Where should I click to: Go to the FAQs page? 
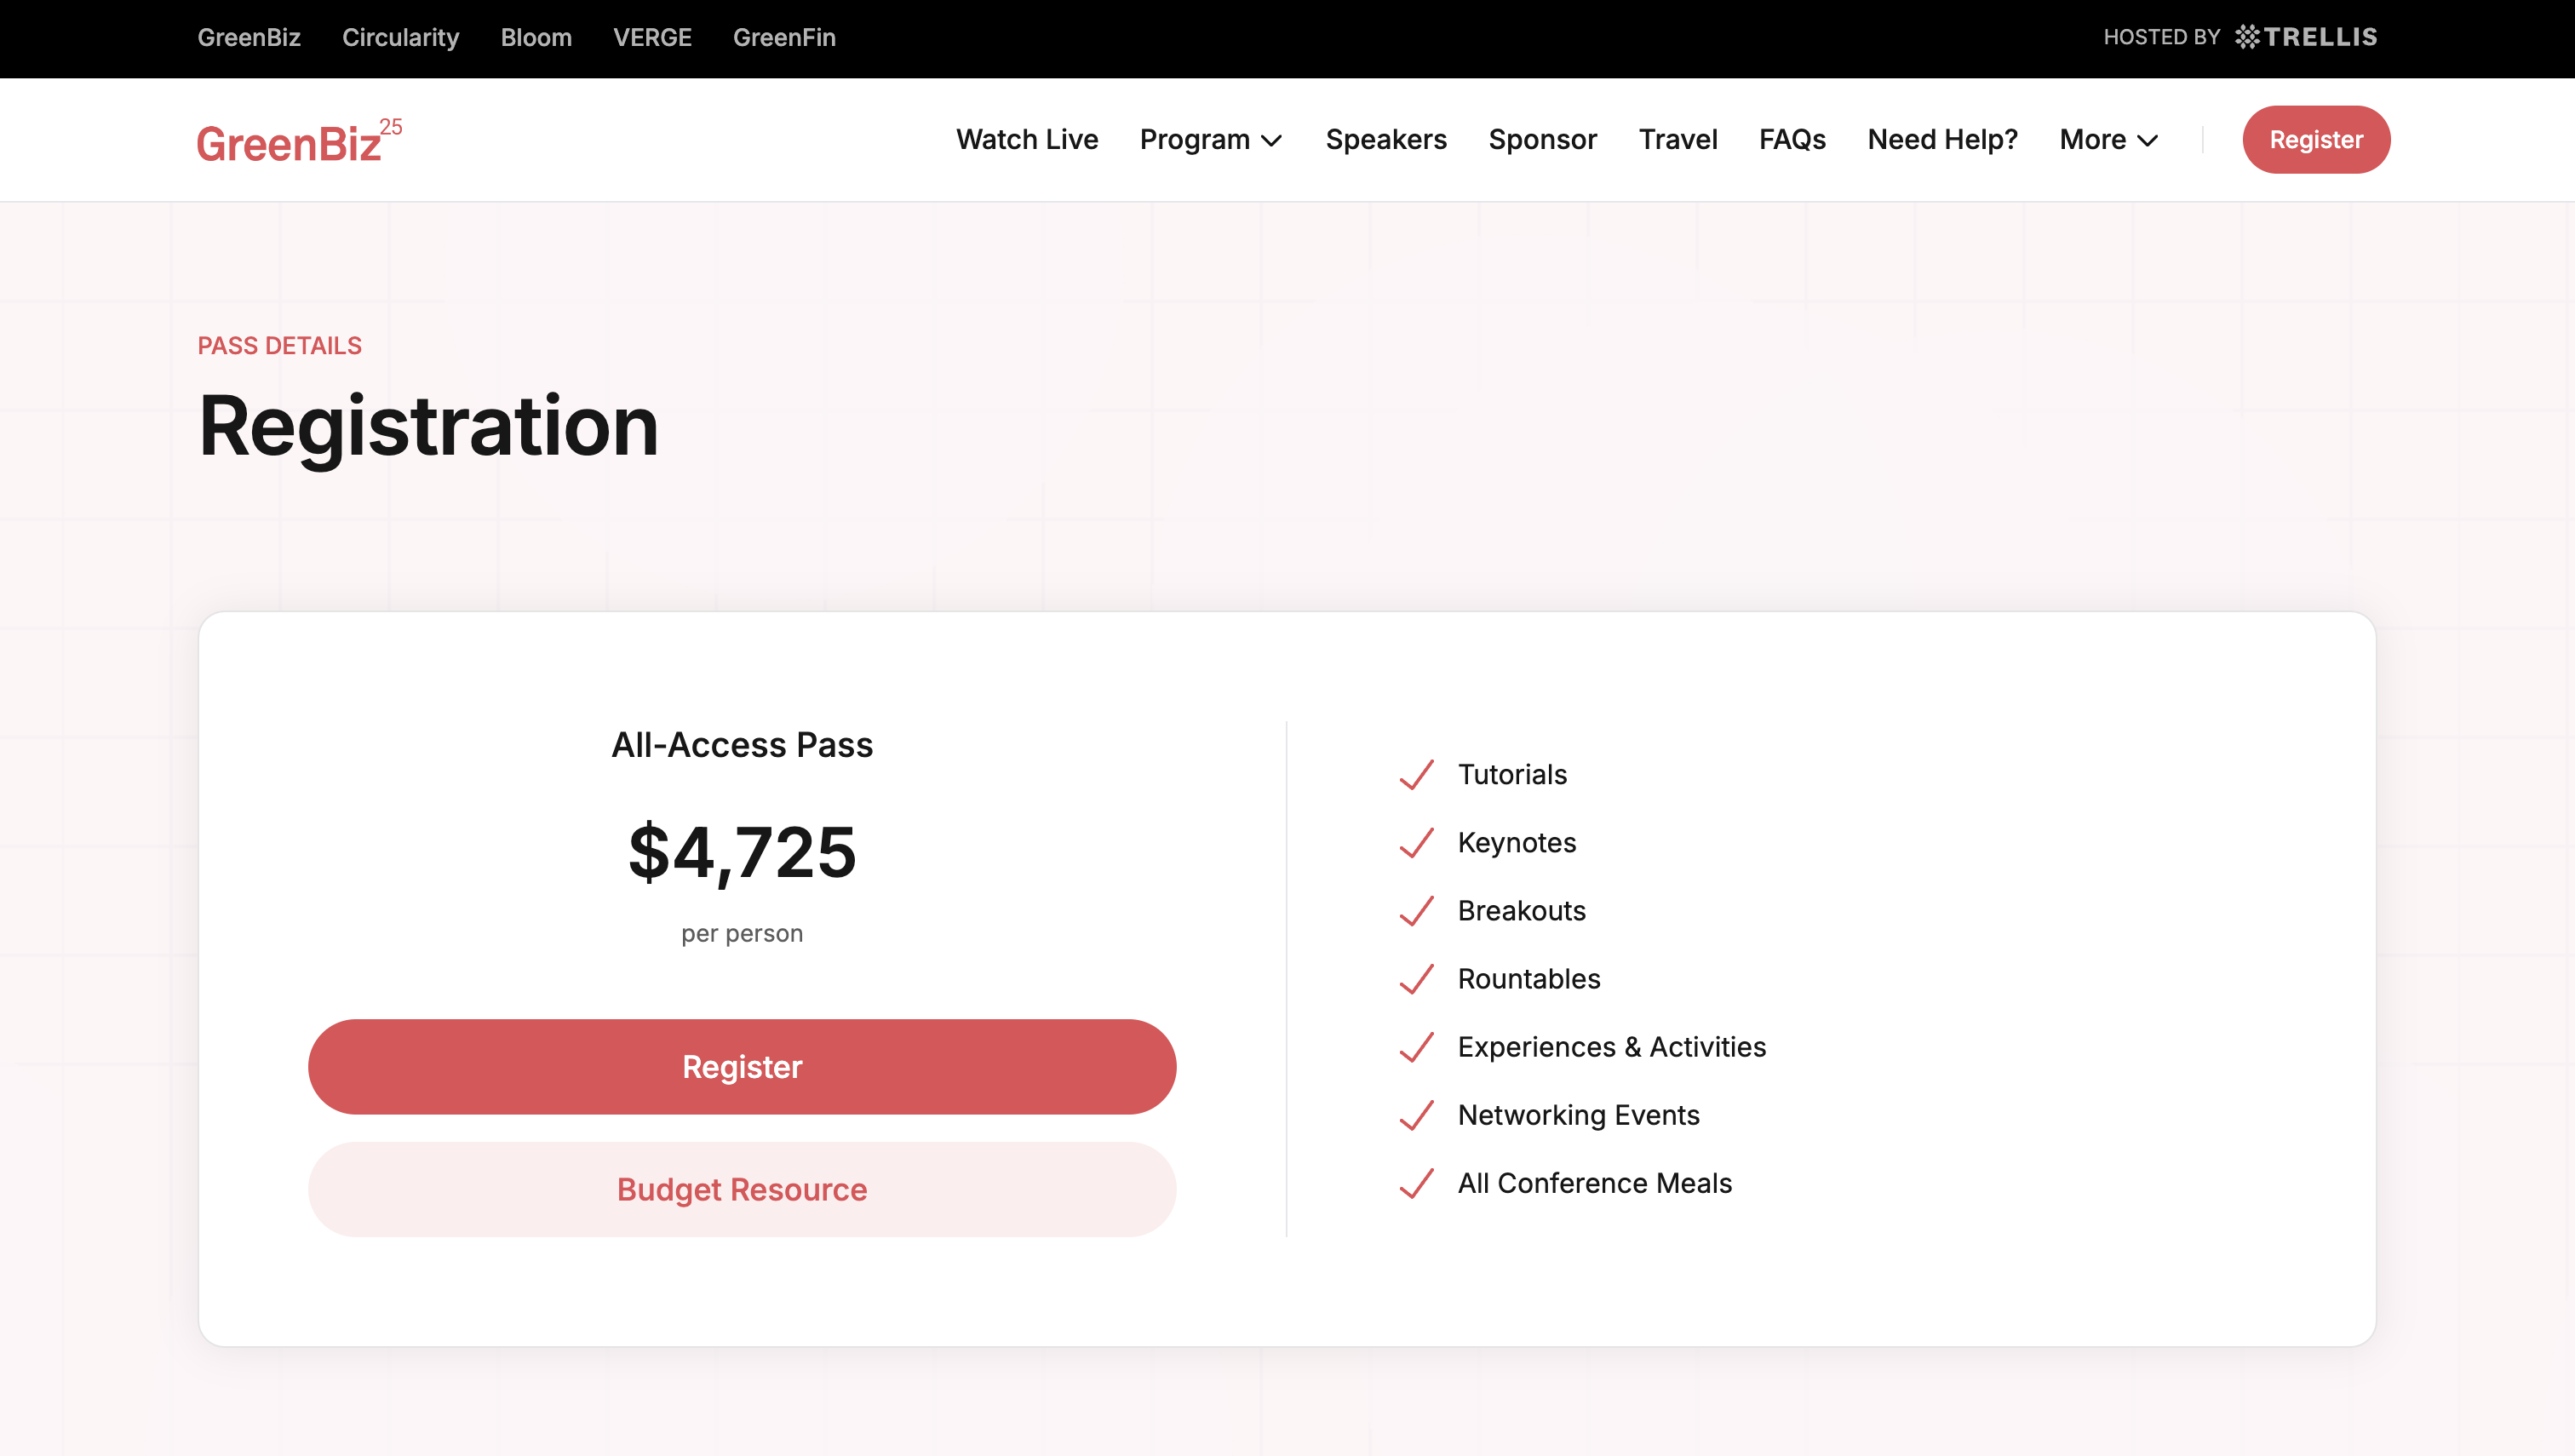point(1792,140)
